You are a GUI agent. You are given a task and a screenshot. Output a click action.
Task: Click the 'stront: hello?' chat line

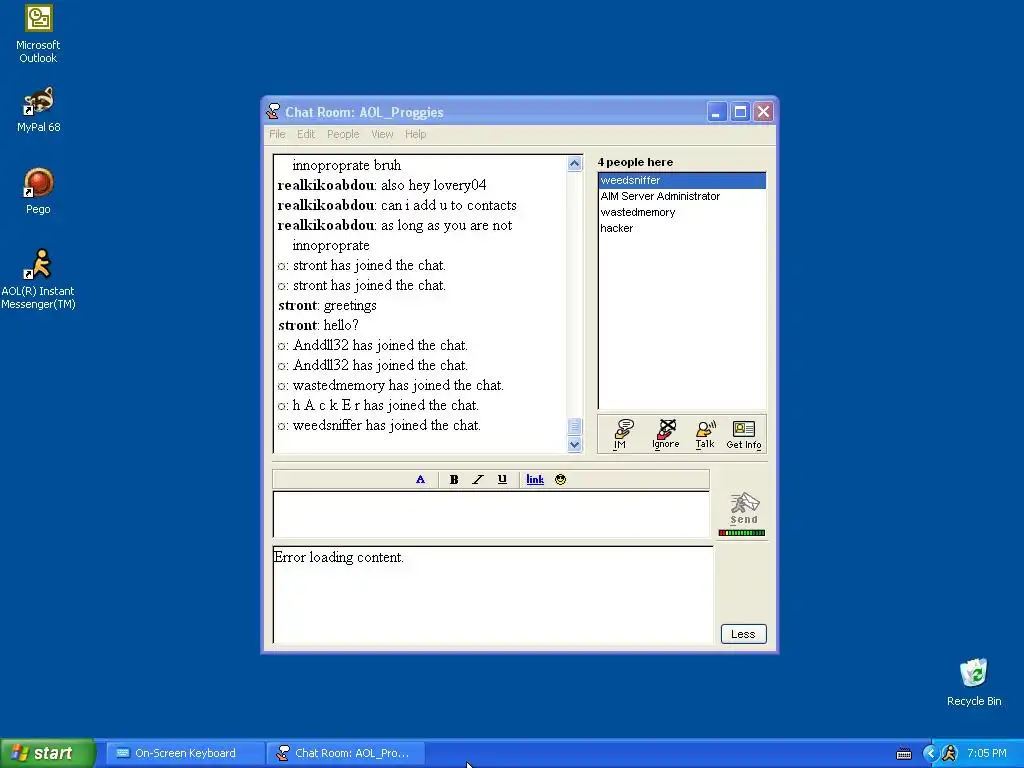[x=318, y=325]
